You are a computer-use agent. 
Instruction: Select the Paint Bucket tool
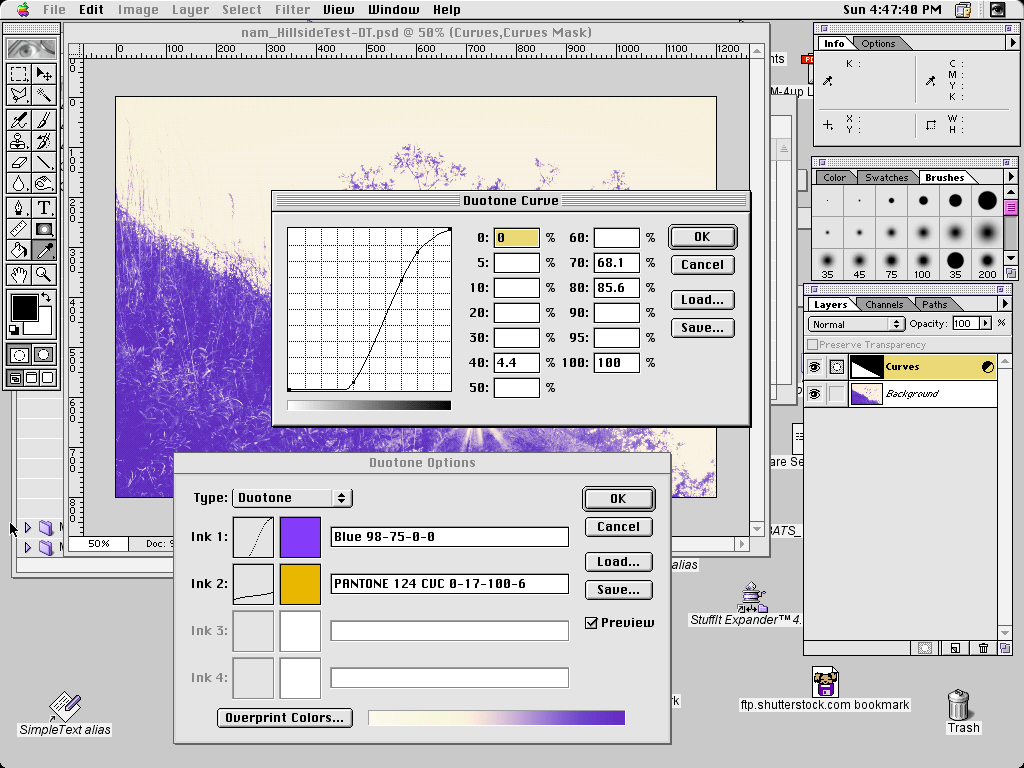point(19,250)
